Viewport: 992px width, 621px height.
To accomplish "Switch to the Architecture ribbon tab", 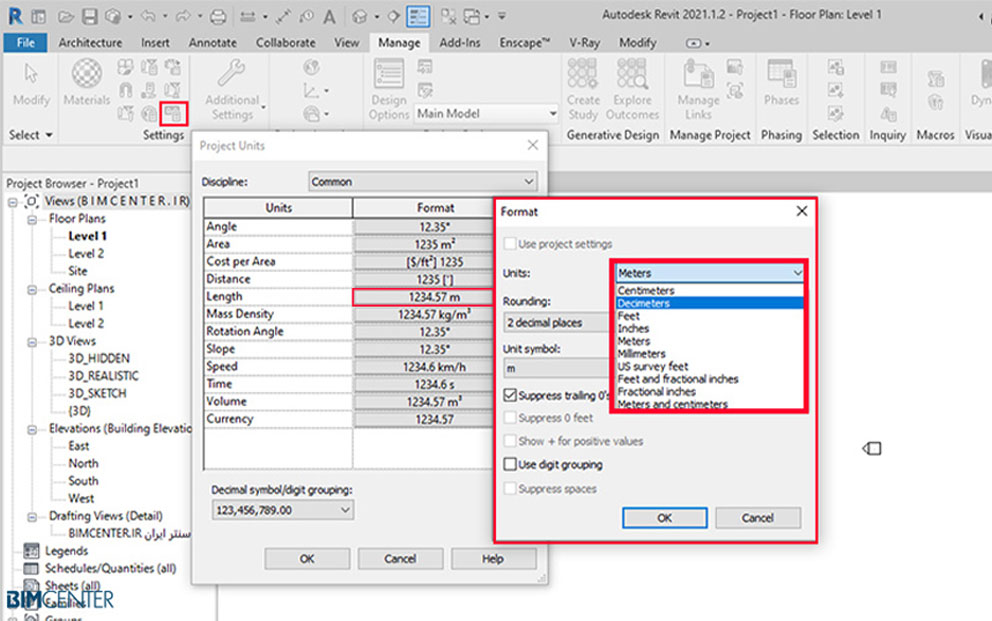I will (90, 43).
